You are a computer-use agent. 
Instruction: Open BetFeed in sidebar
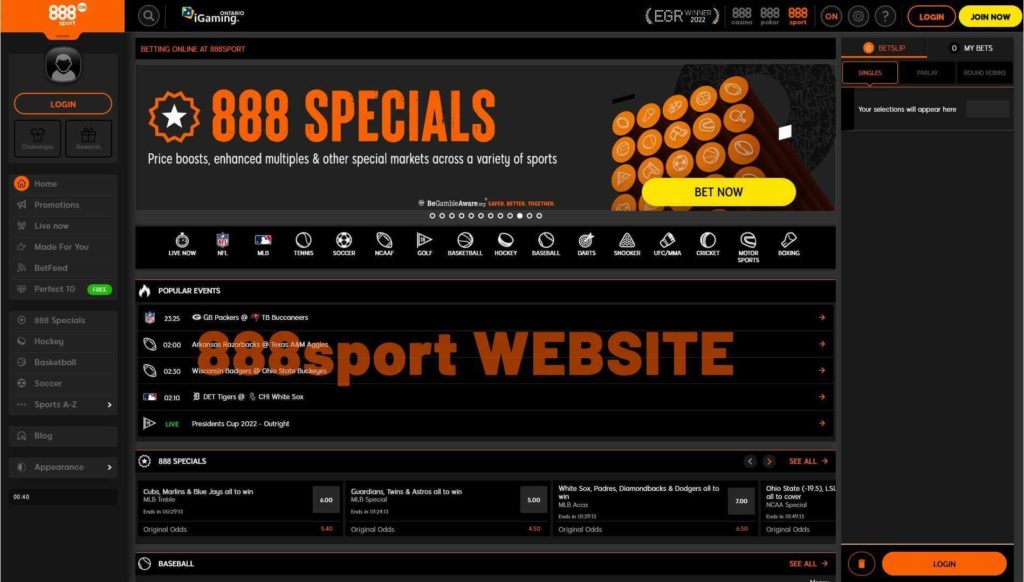click(63, 267)
